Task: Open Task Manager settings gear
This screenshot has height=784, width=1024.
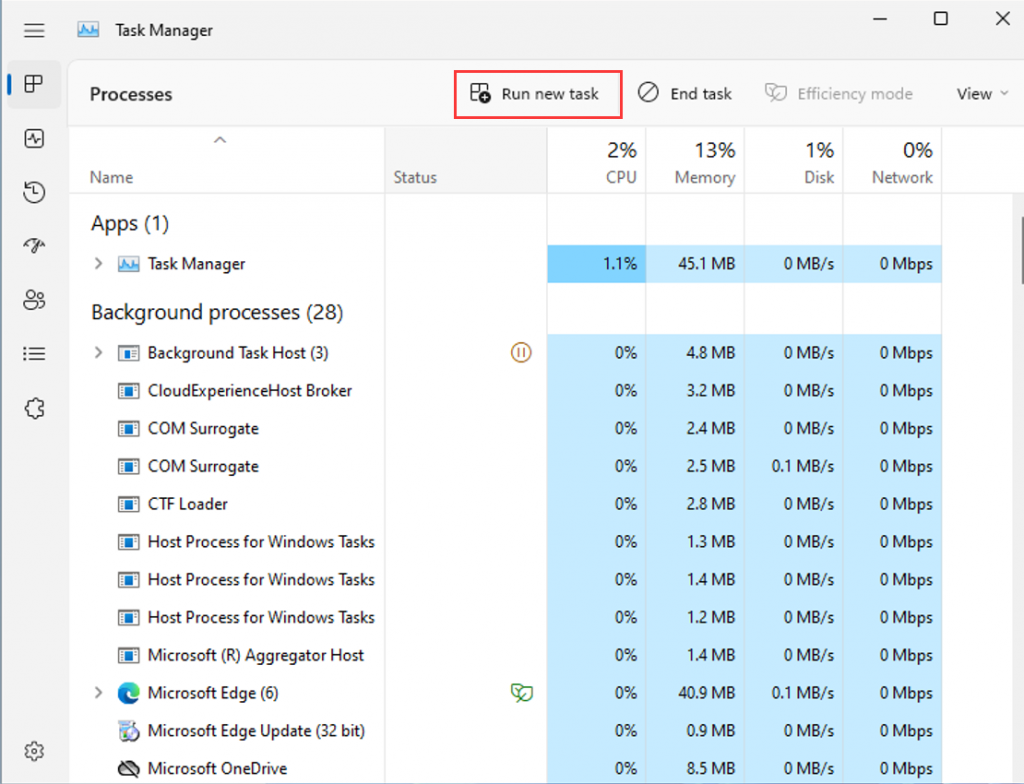Action: [x=34, y=750]
